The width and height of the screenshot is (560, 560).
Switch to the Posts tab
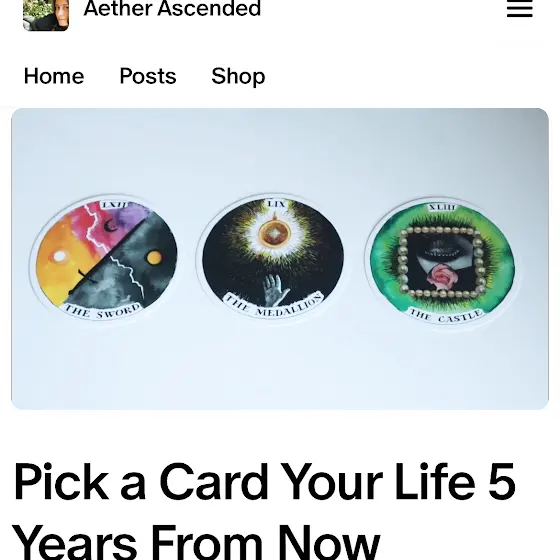coord(148,76)
